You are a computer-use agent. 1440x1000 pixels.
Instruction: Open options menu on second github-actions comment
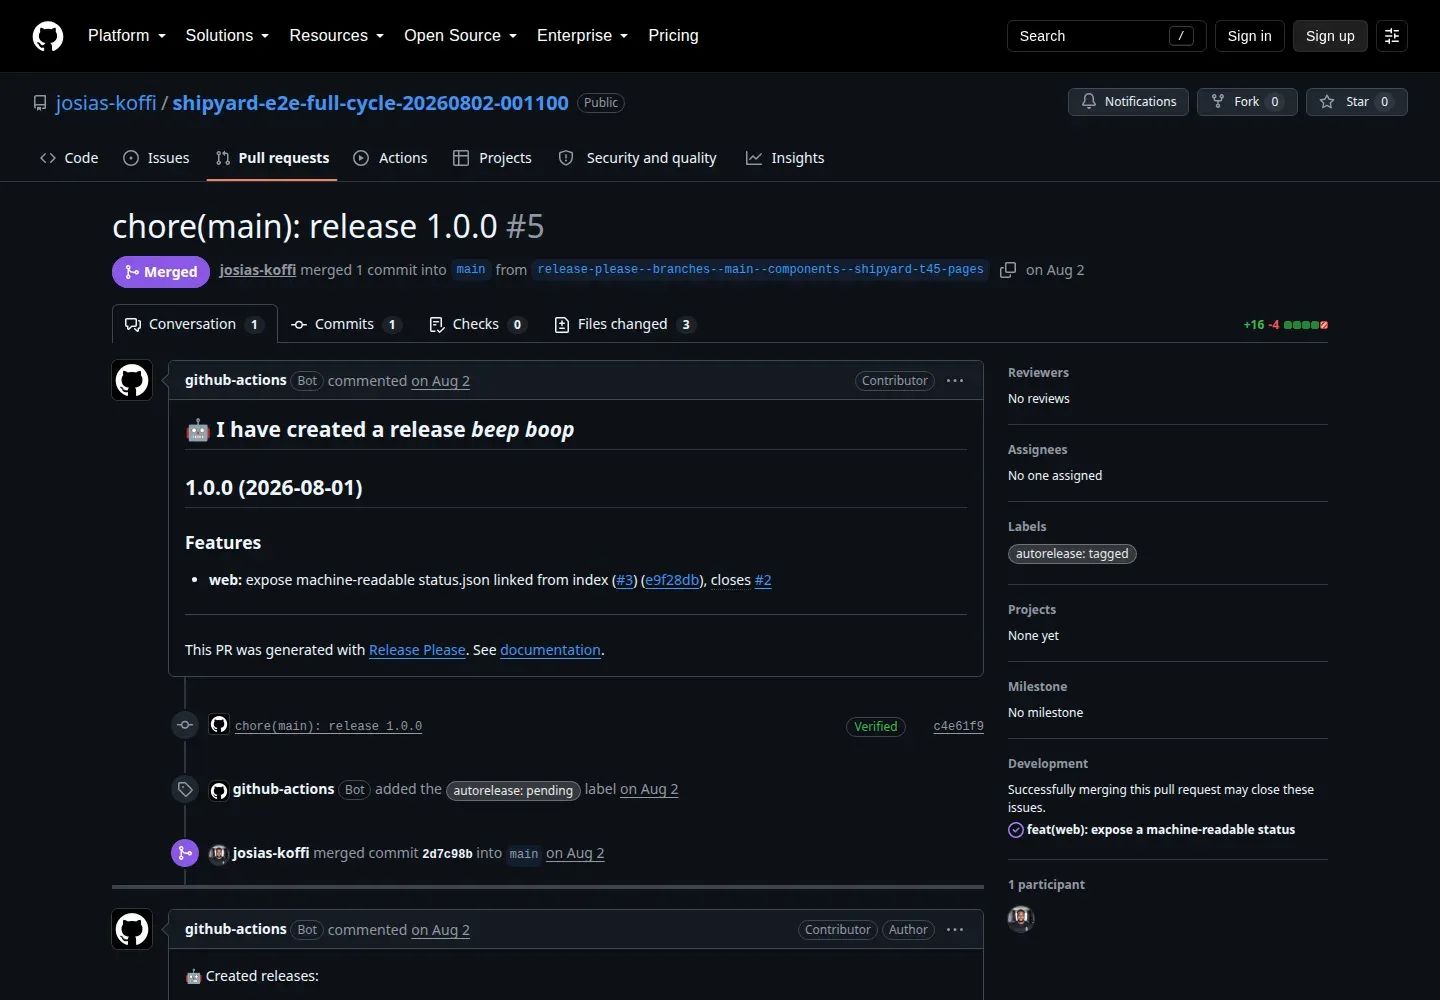coord(955,930)
